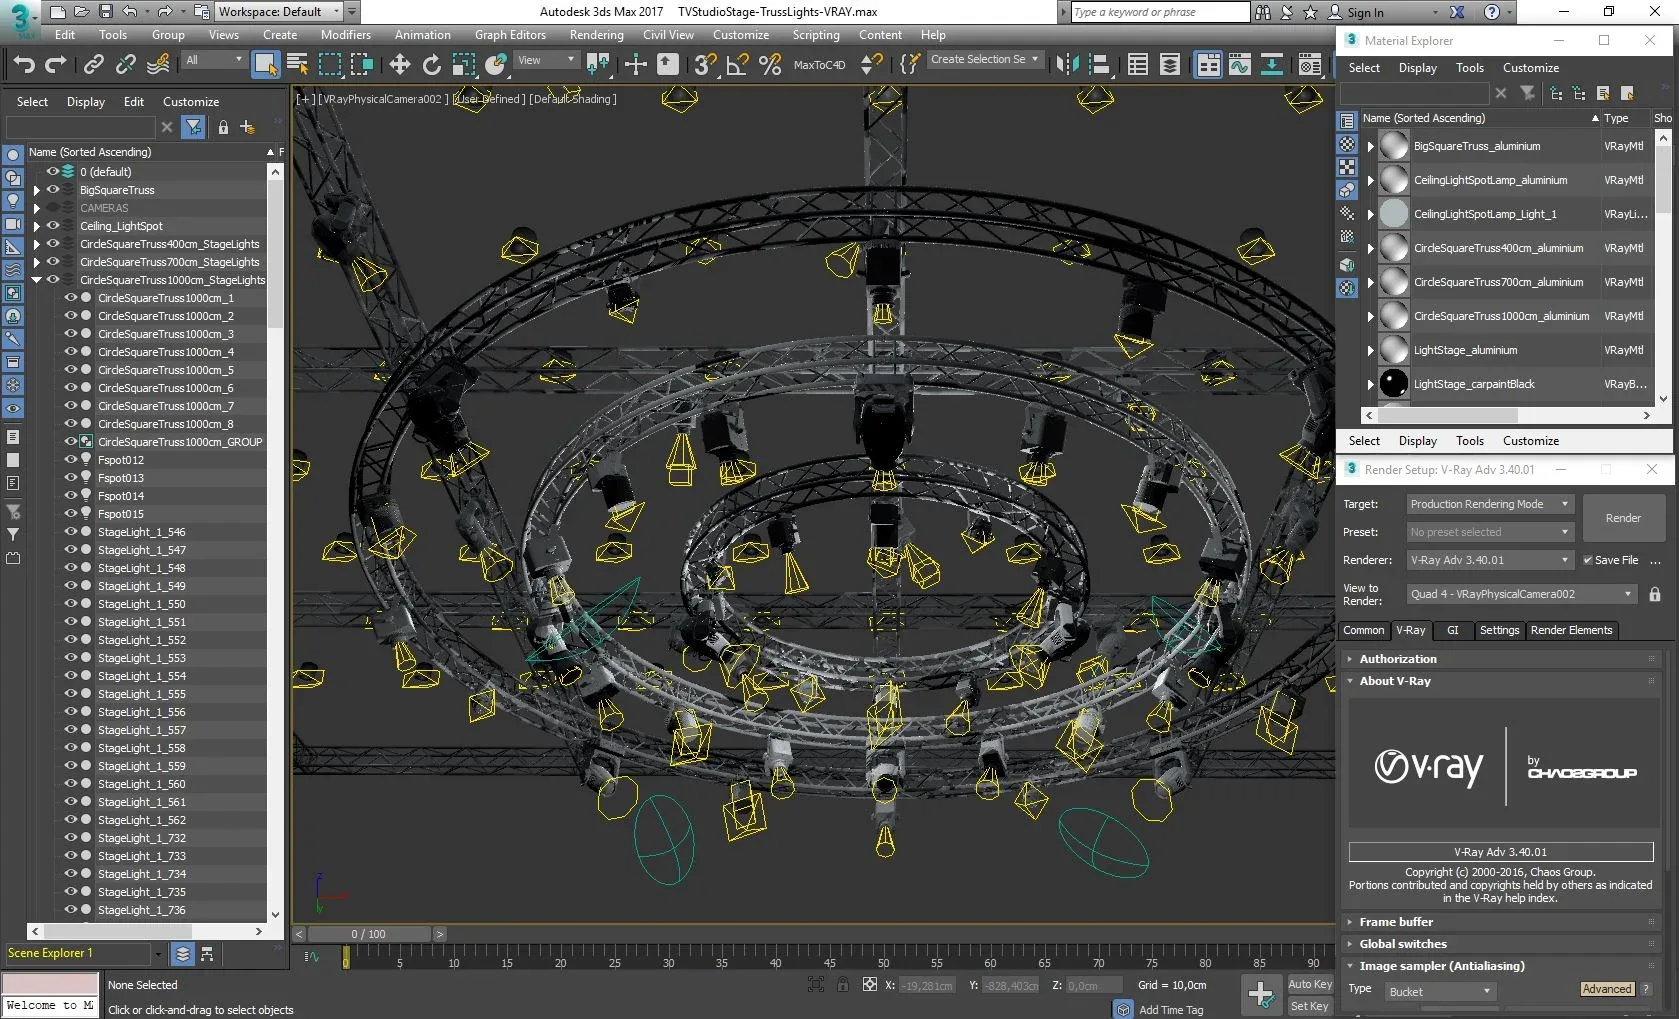Click Add Time Tag in status bar
Screen dimensions: 1679x1019
coord(1171,1010)
